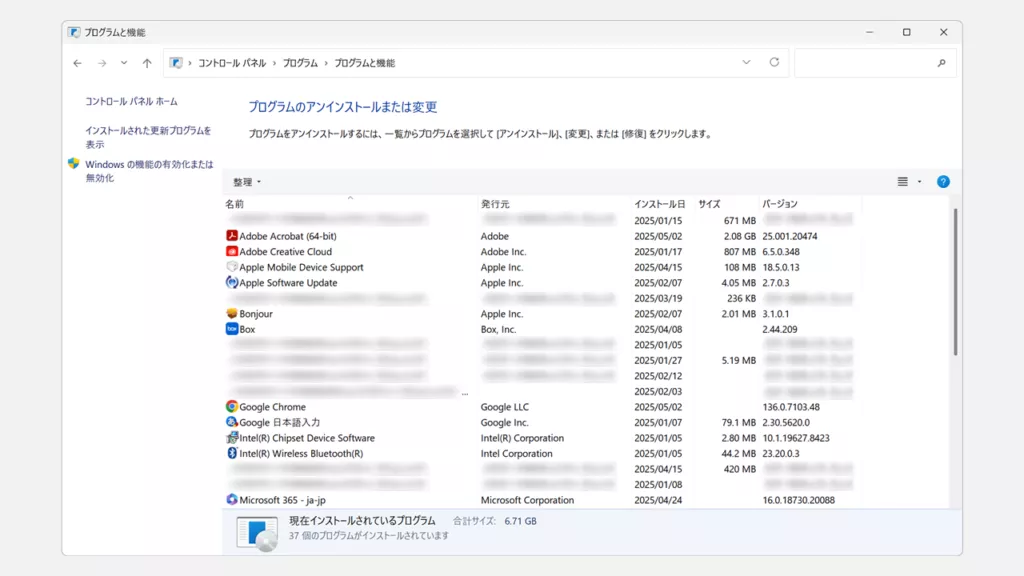Select the Adobe Acrobat (64-bit) row

point(541,236)
